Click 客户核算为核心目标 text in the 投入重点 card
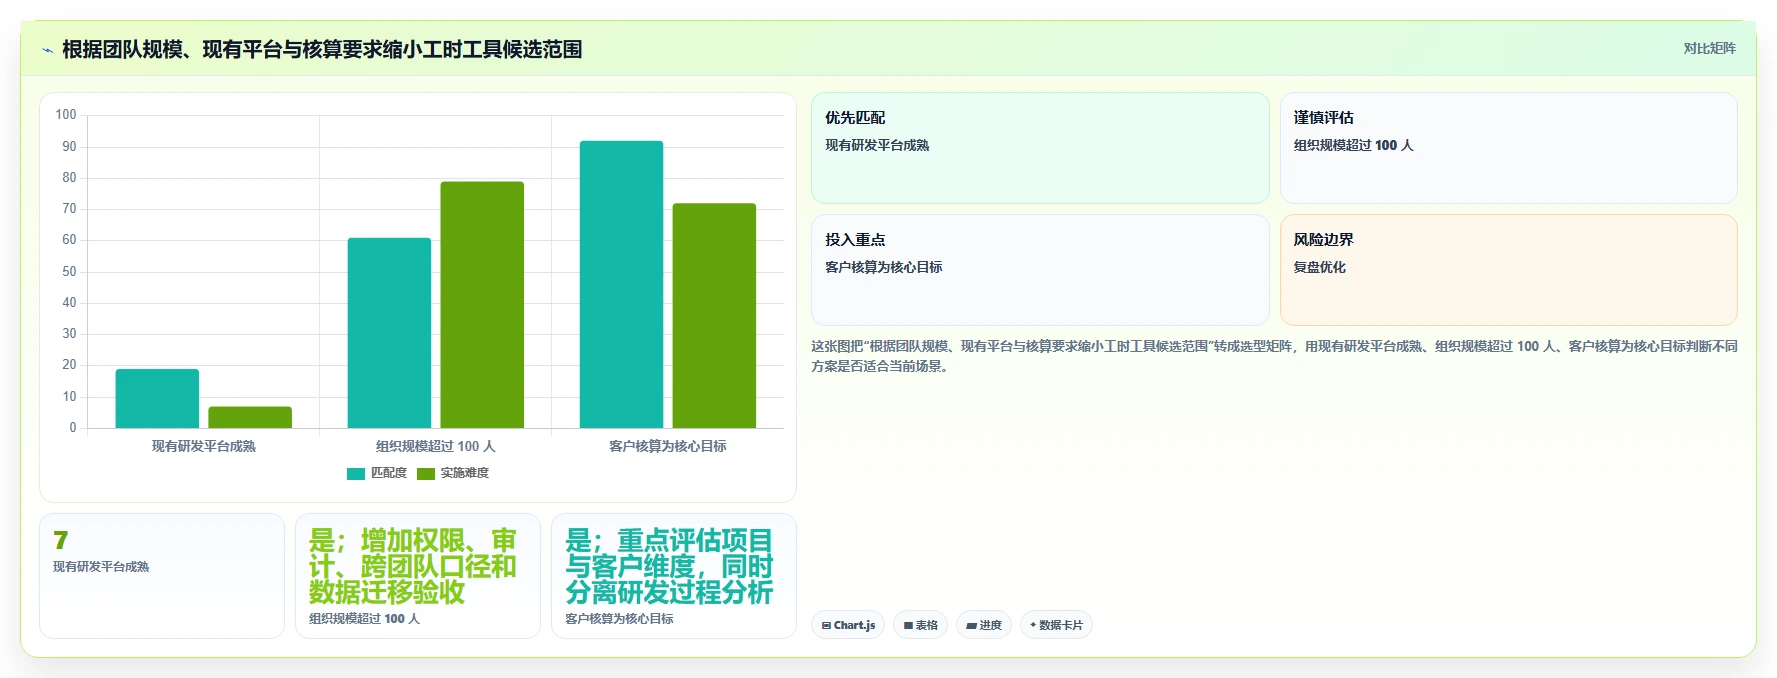 [883, 267]
